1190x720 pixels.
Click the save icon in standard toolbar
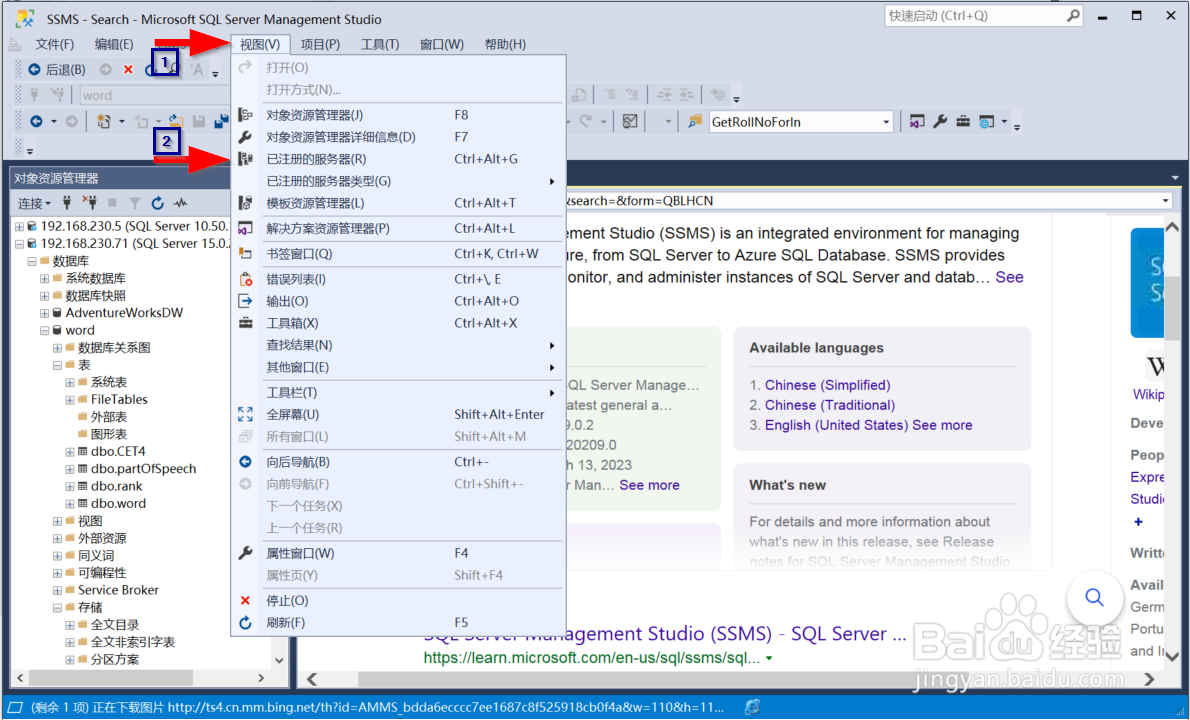point(199,121)
